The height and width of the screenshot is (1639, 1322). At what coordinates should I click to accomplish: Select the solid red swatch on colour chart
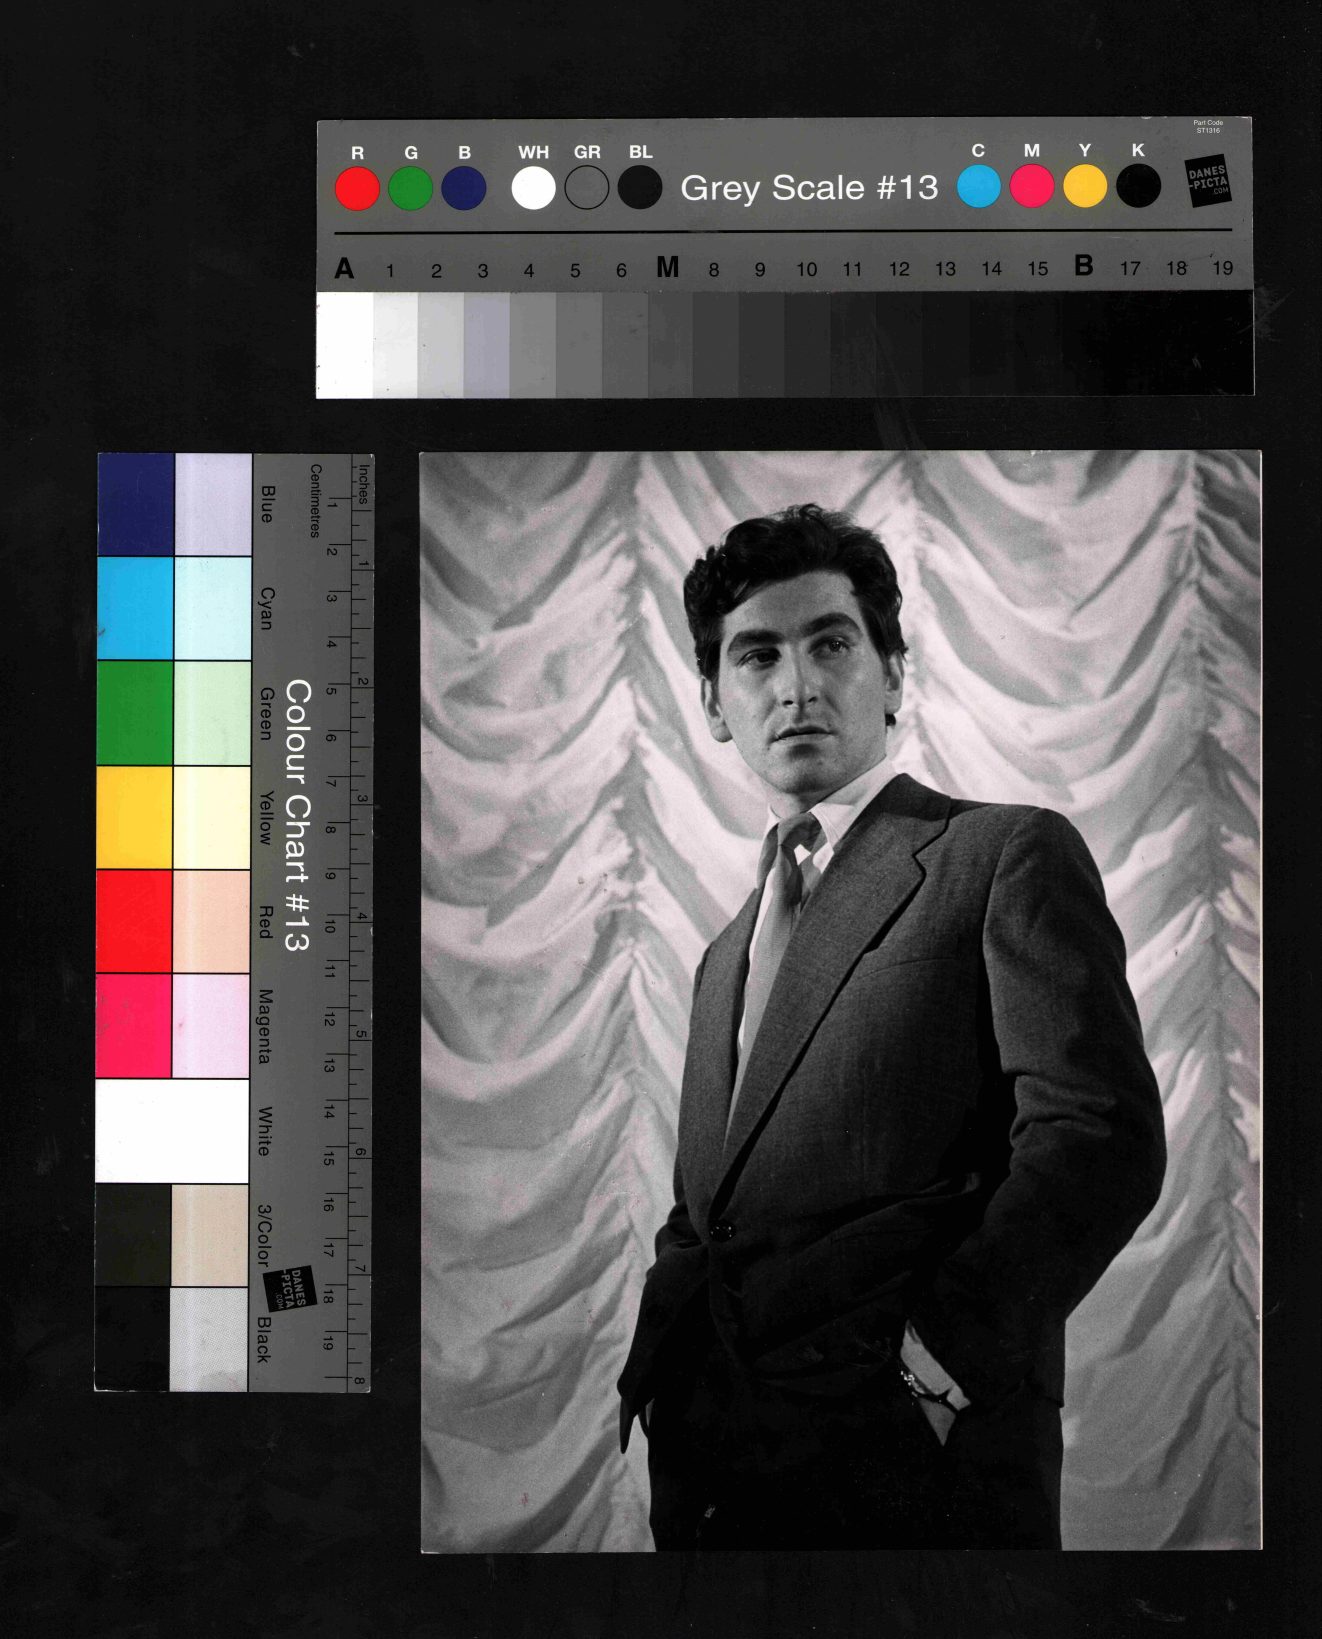pos(134,921)
